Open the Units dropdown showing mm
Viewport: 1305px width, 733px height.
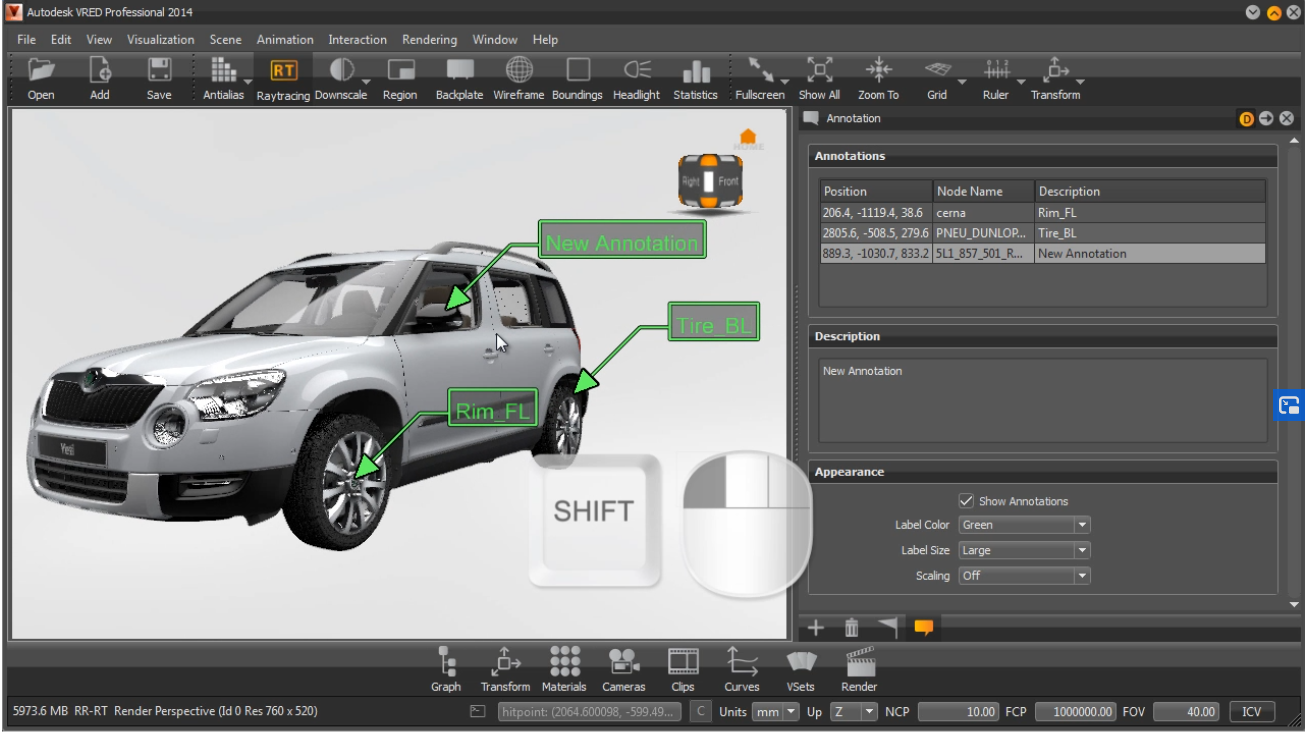tap(778, 712)
